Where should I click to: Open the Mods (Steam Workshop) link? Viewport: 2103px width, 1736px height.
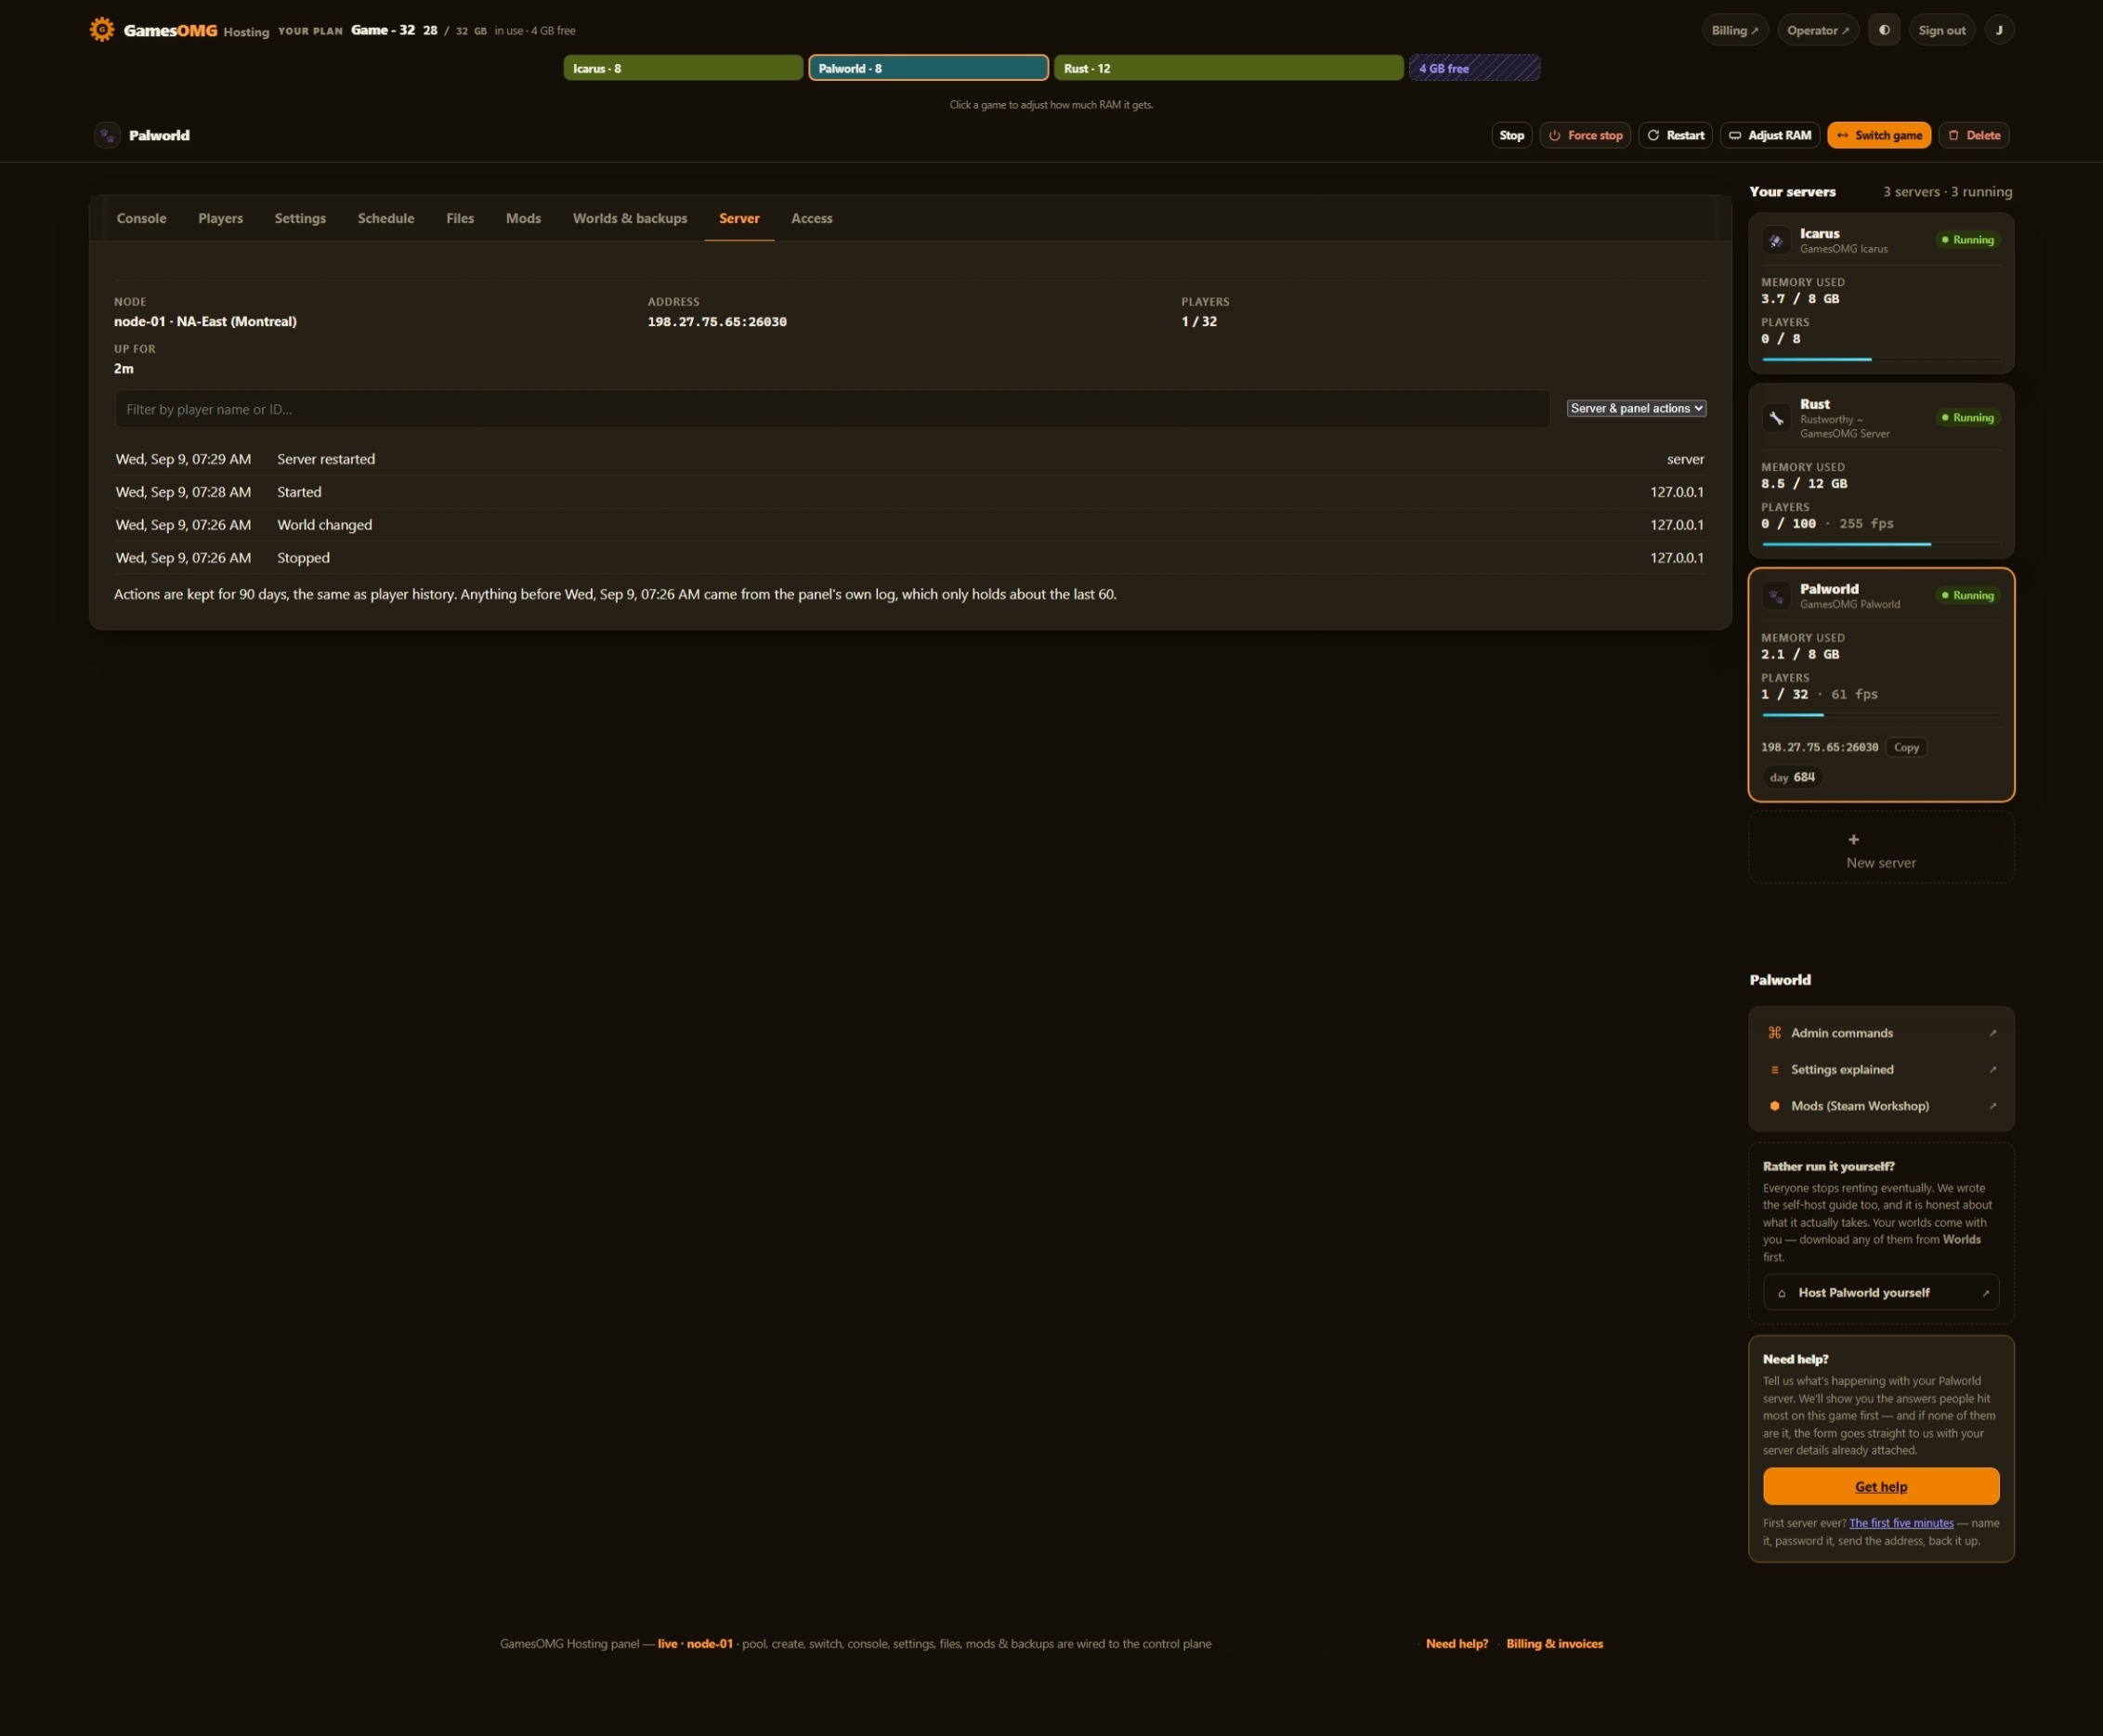tap(1880, 1106)
